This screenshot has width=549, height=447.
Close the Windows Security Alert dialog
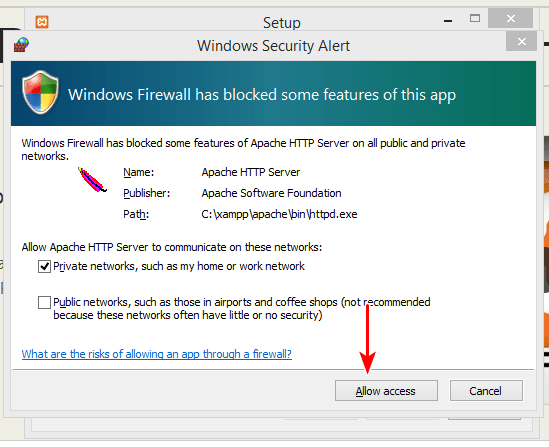pos(522,41)
